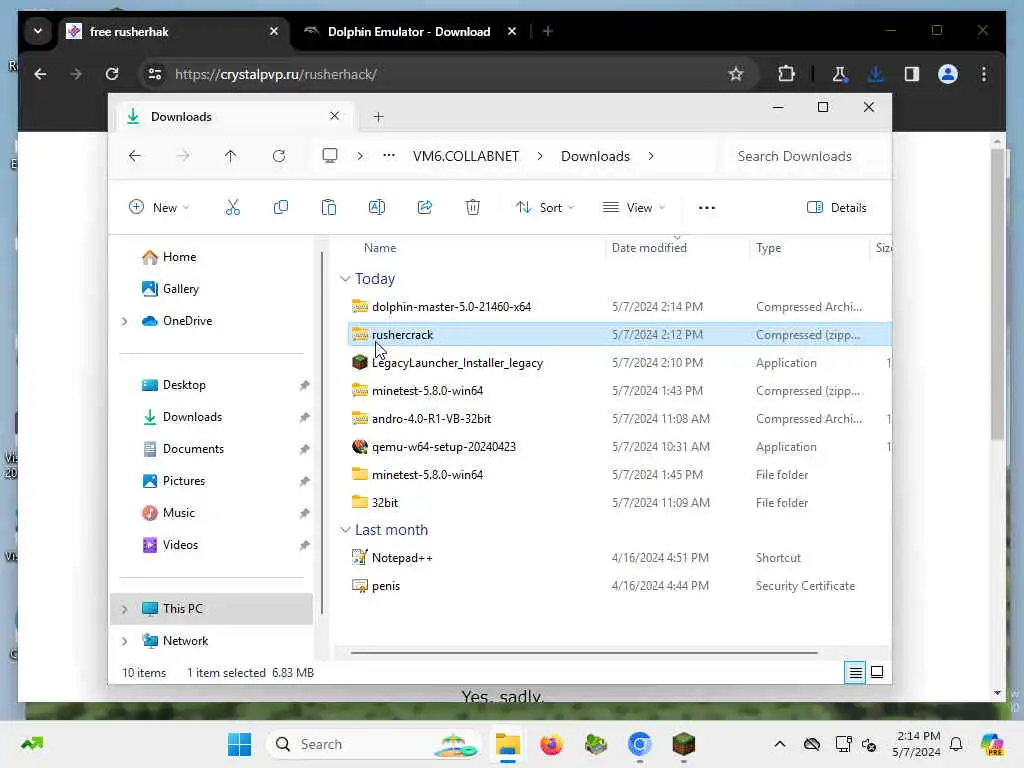The width and height of the screenshot is (1024, 768).
Task: Click File Explorer taskbar icon
Action: click(507, 744)
